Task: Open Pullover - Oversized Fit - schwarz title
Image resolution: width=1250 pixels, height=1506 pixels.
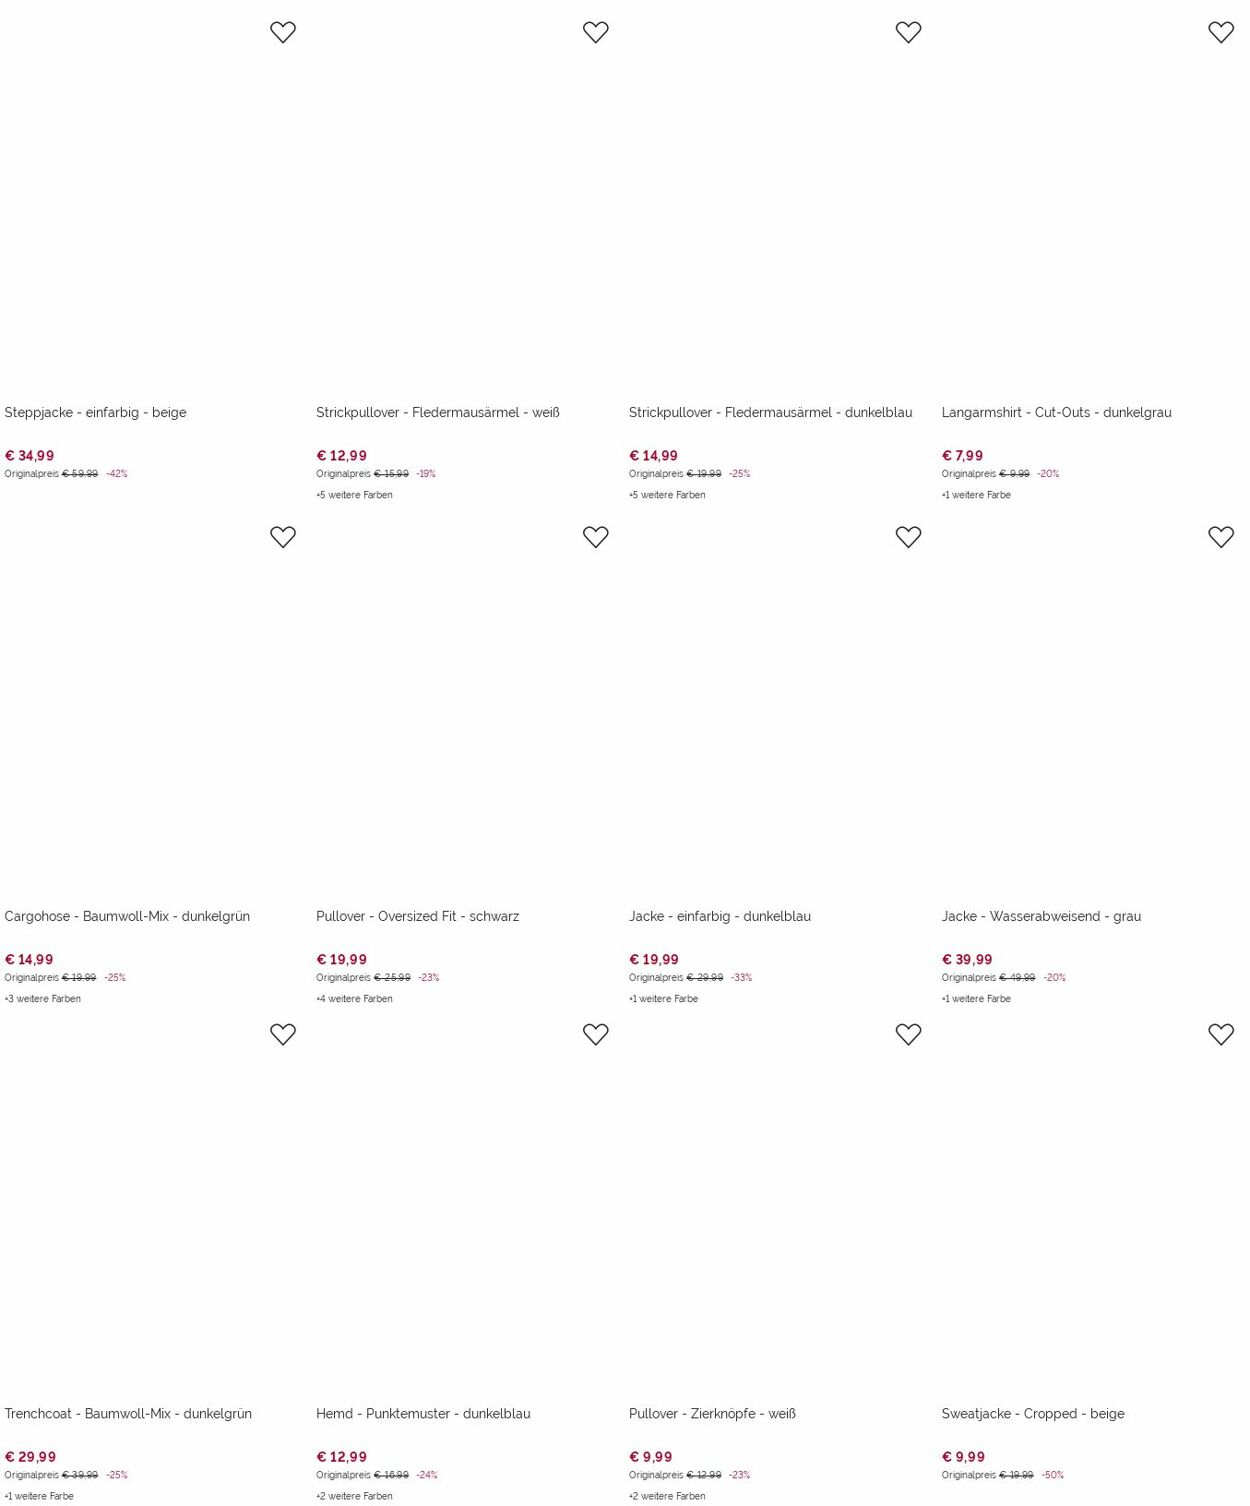Action: click(x=418, y=917)
